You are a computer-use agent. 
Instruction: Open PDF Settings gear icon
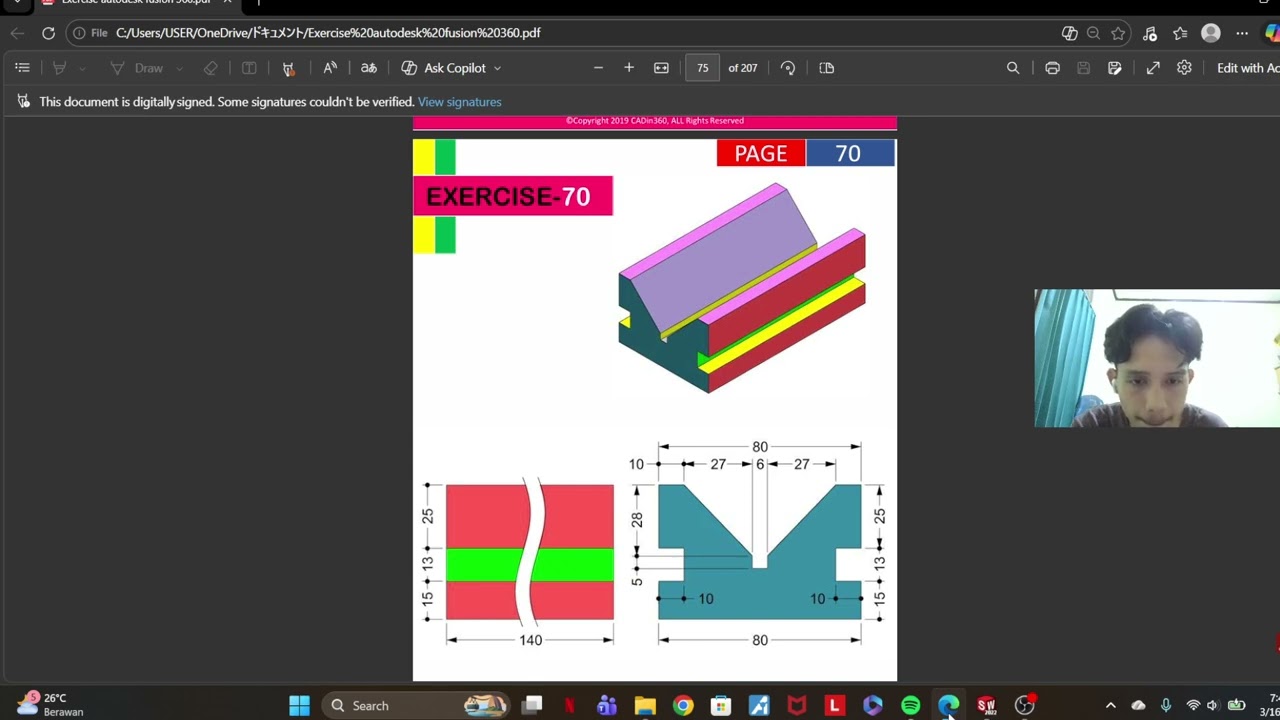(x=1184, y=68)
